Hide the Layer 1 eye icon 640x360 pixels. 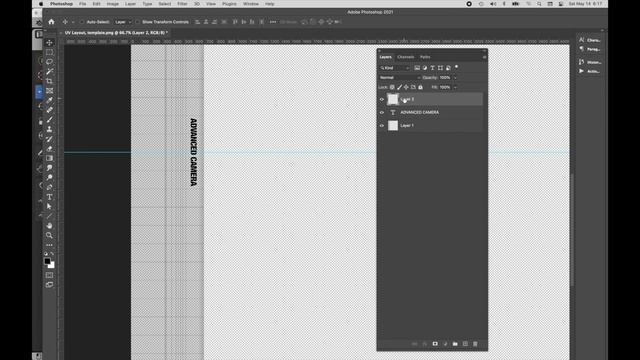click(382, 126)
